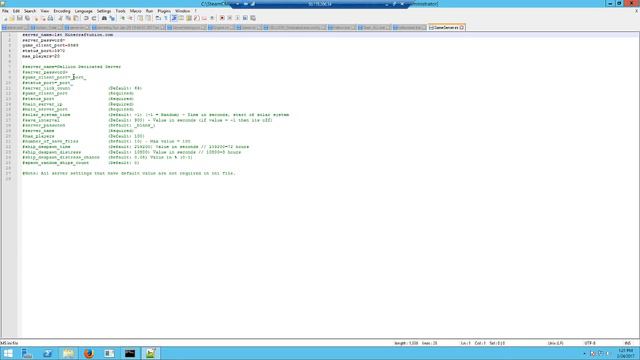The width and height of the screenshot is (640, 360).
Task: Click the Print toolbar icon
Action: [50, 18]
